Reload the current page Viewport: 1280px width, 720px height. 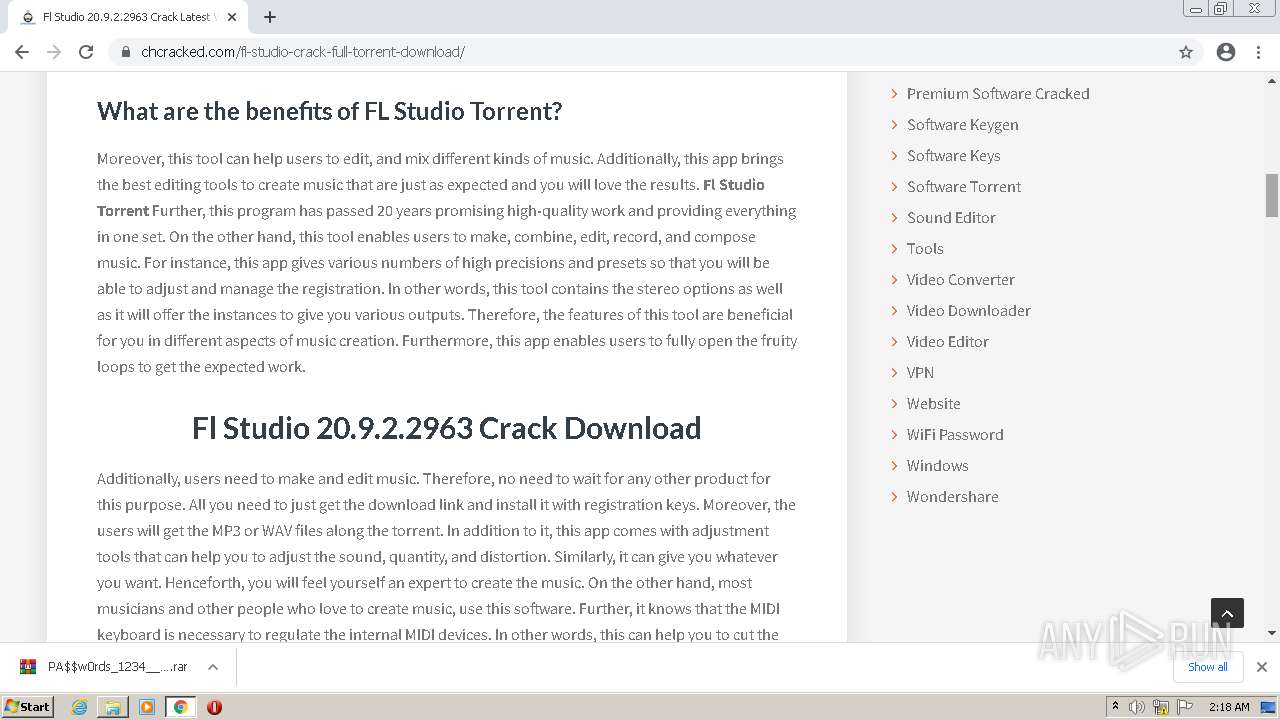86,52
